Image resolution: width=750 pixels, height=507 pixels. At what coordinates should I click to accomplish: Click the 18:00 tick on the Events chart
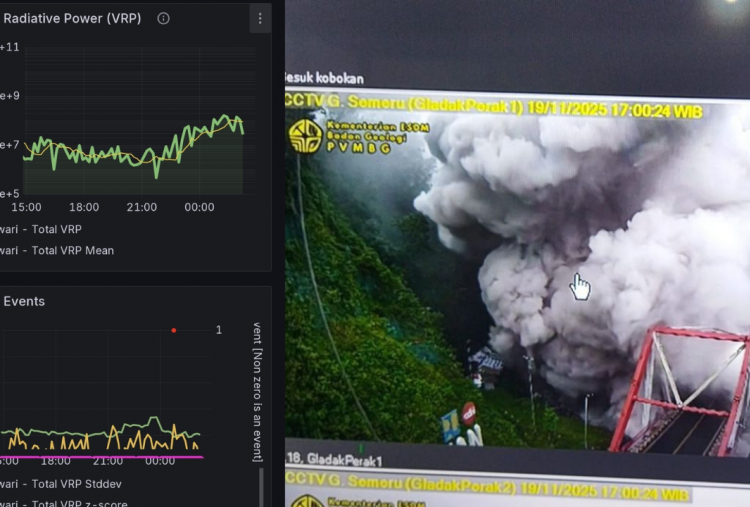coord(55,461)
